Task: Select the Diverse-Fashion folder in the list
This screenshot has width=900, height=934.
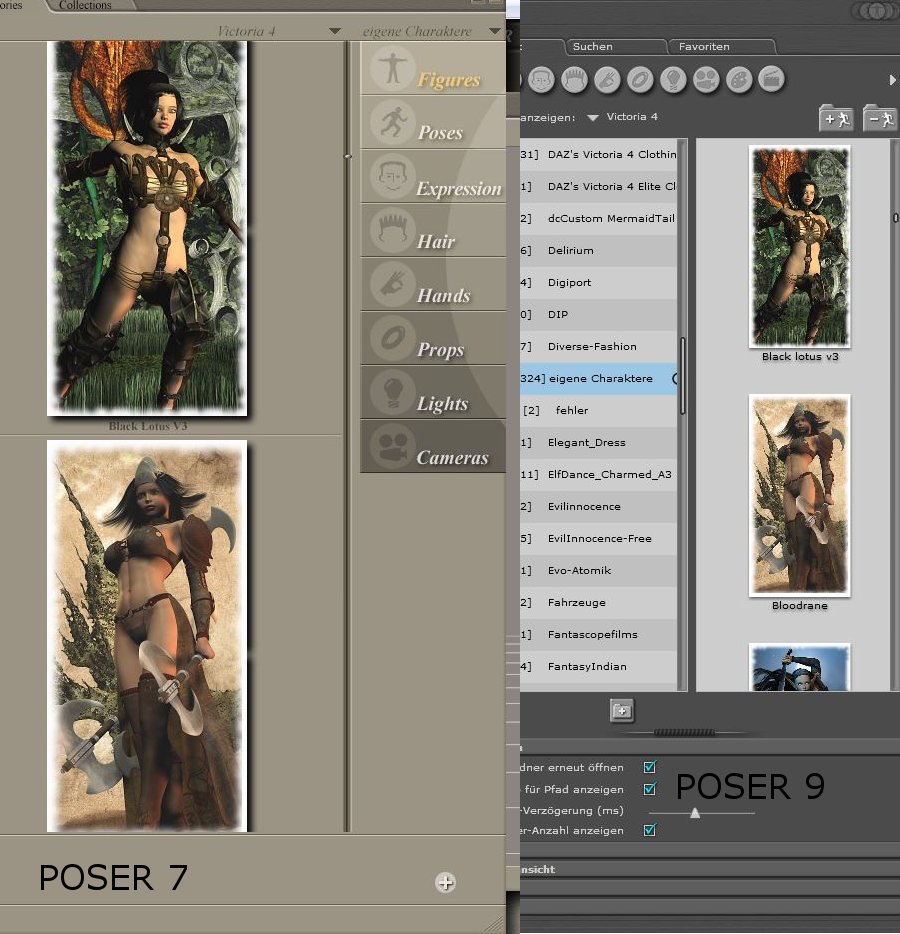Action: coord(592,347)
